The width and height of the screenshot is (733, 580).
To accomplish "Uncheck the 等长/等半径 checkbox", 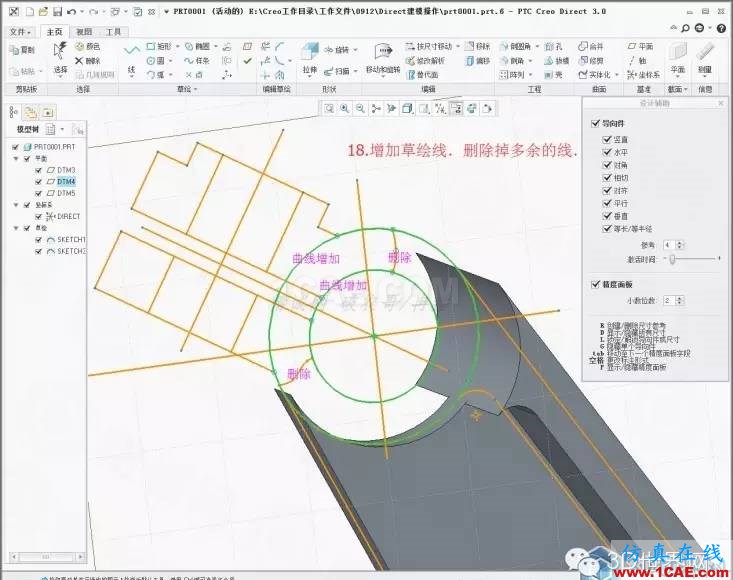I will pos(607,229).
